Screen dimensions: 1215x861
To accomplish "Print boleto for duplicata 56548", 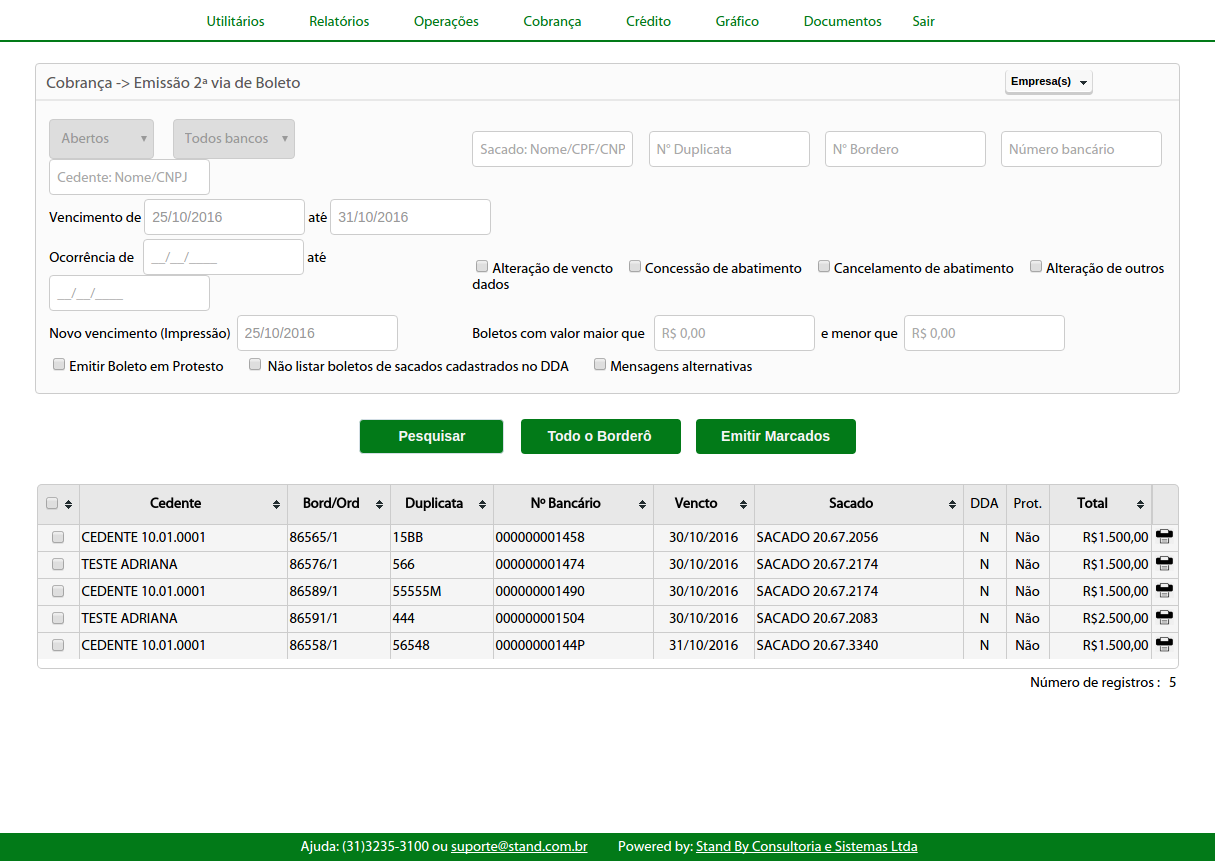I will point(1164,645).
